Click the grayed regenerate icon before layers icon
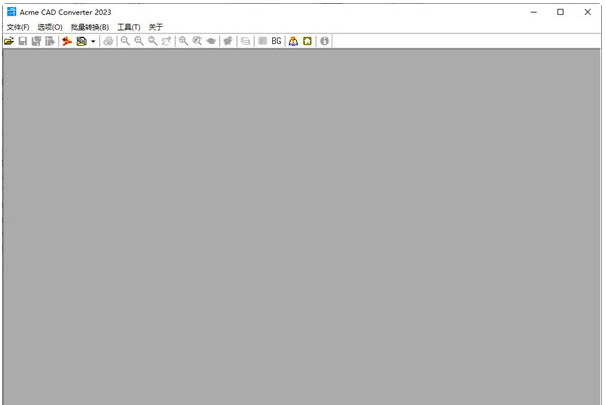This screenshot has height=405, width=606. pyautogui.click(x=228, y=41)
